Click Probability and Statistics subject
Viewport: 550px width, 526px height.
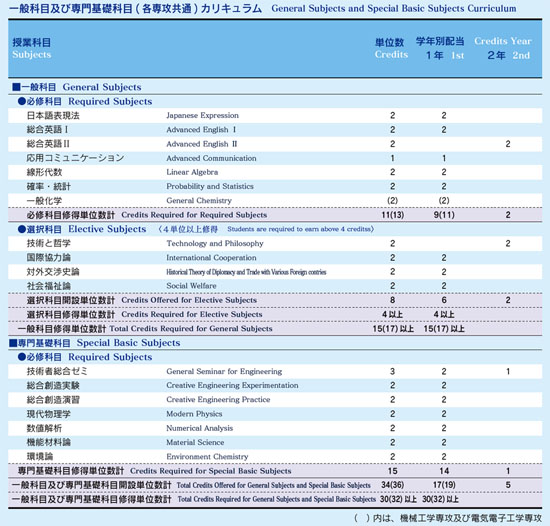210,187
